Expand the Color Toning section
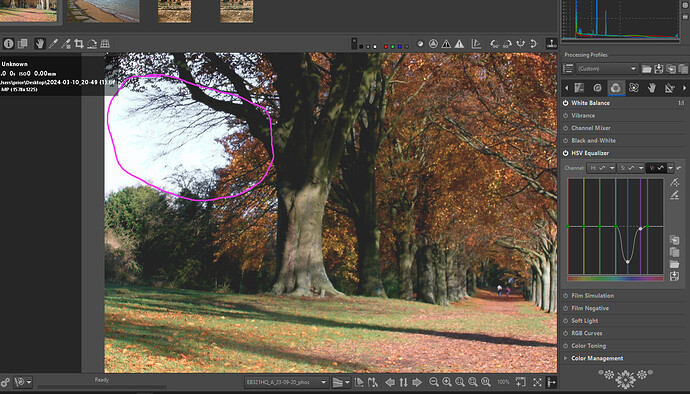The width and height of the screenshot is (690, 394). pyautogui.click(x=588, y=346)
